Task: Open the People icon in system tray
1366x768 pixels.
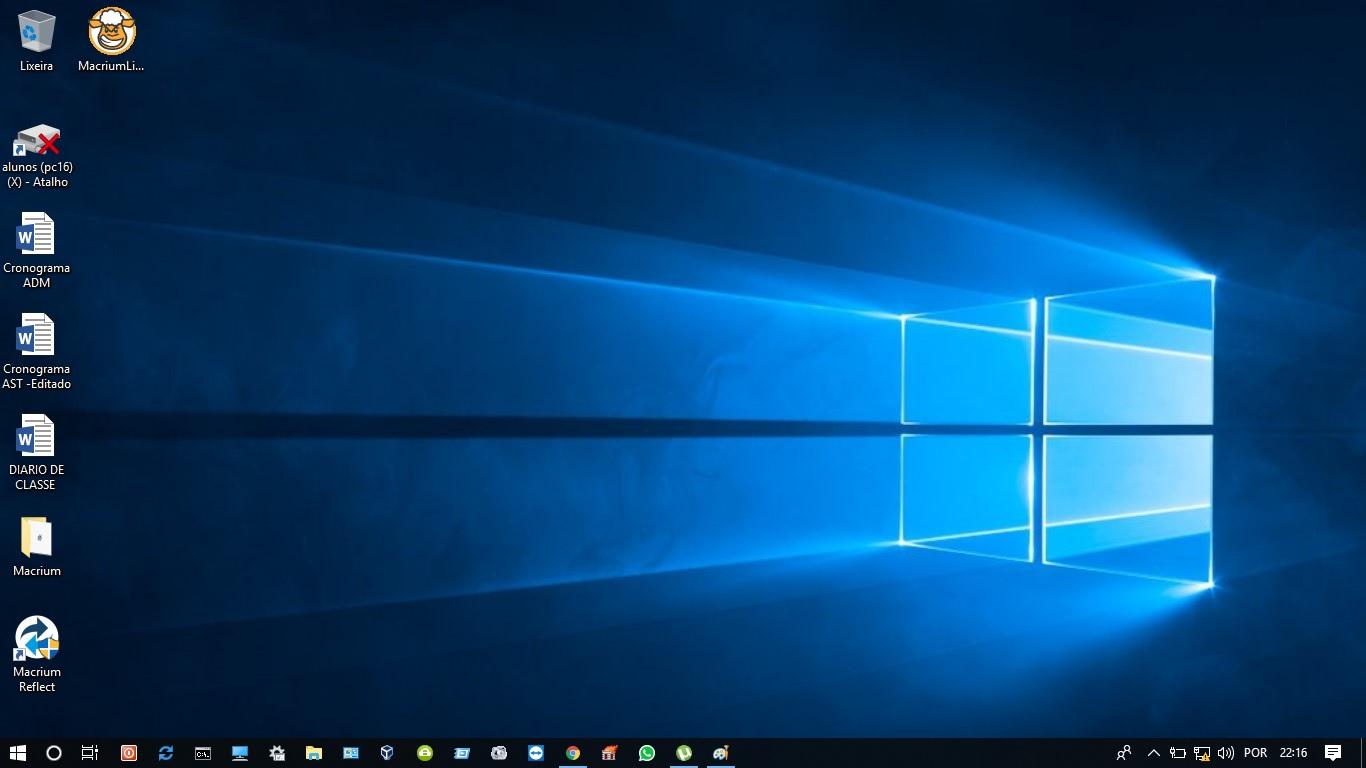Action: (x=1124, y=753)
